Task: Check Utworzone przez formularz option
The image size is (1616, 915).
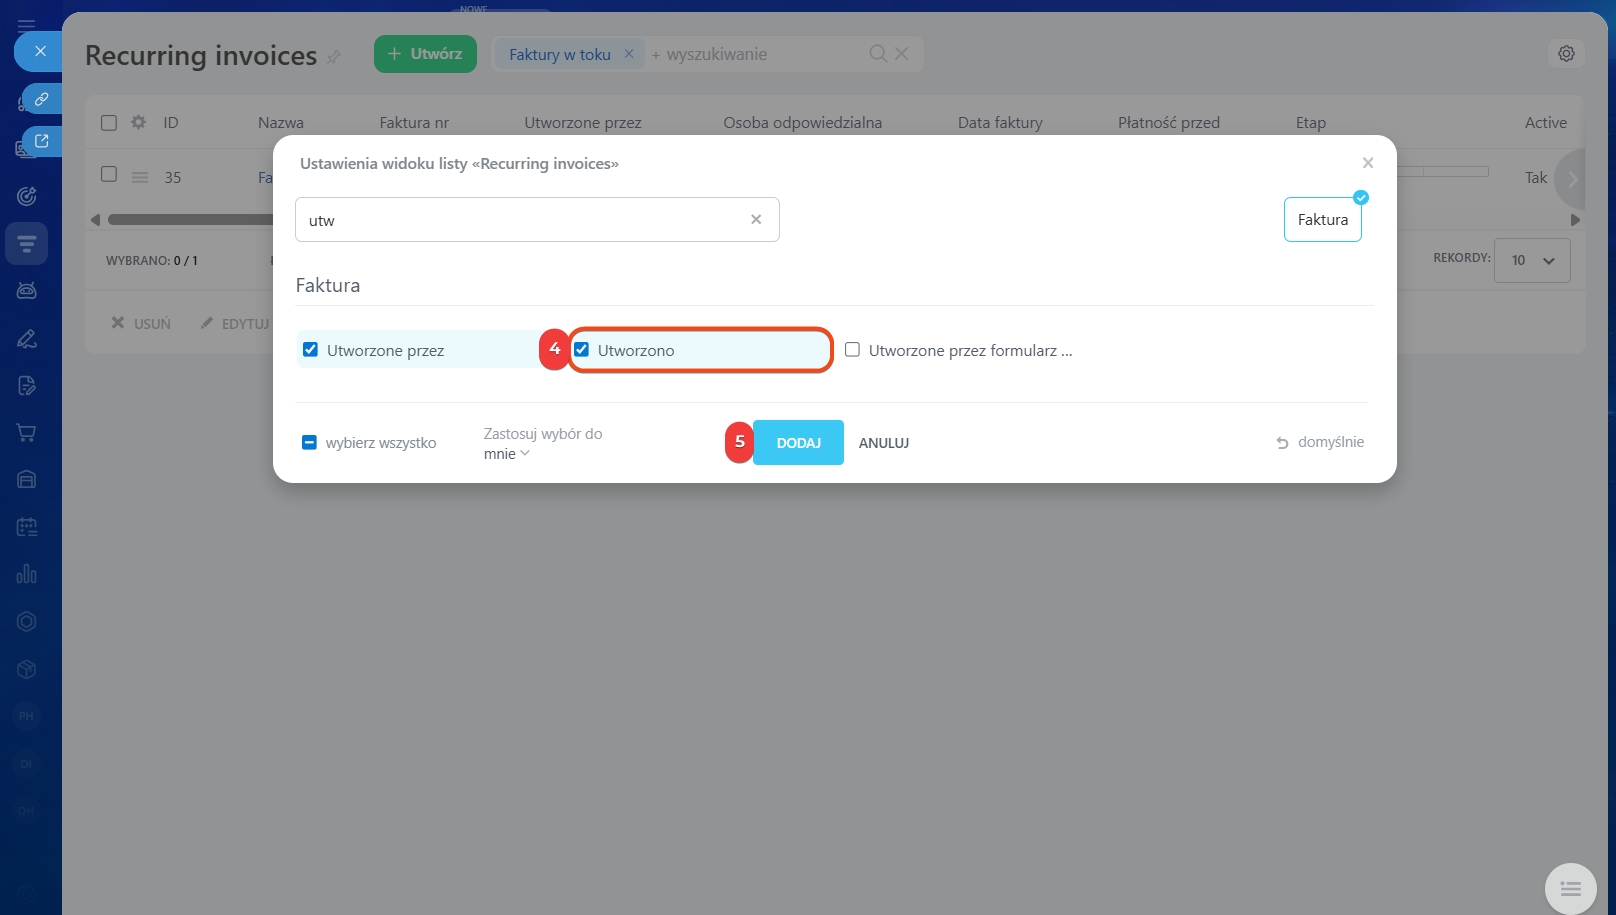Action: click(852, 349)
